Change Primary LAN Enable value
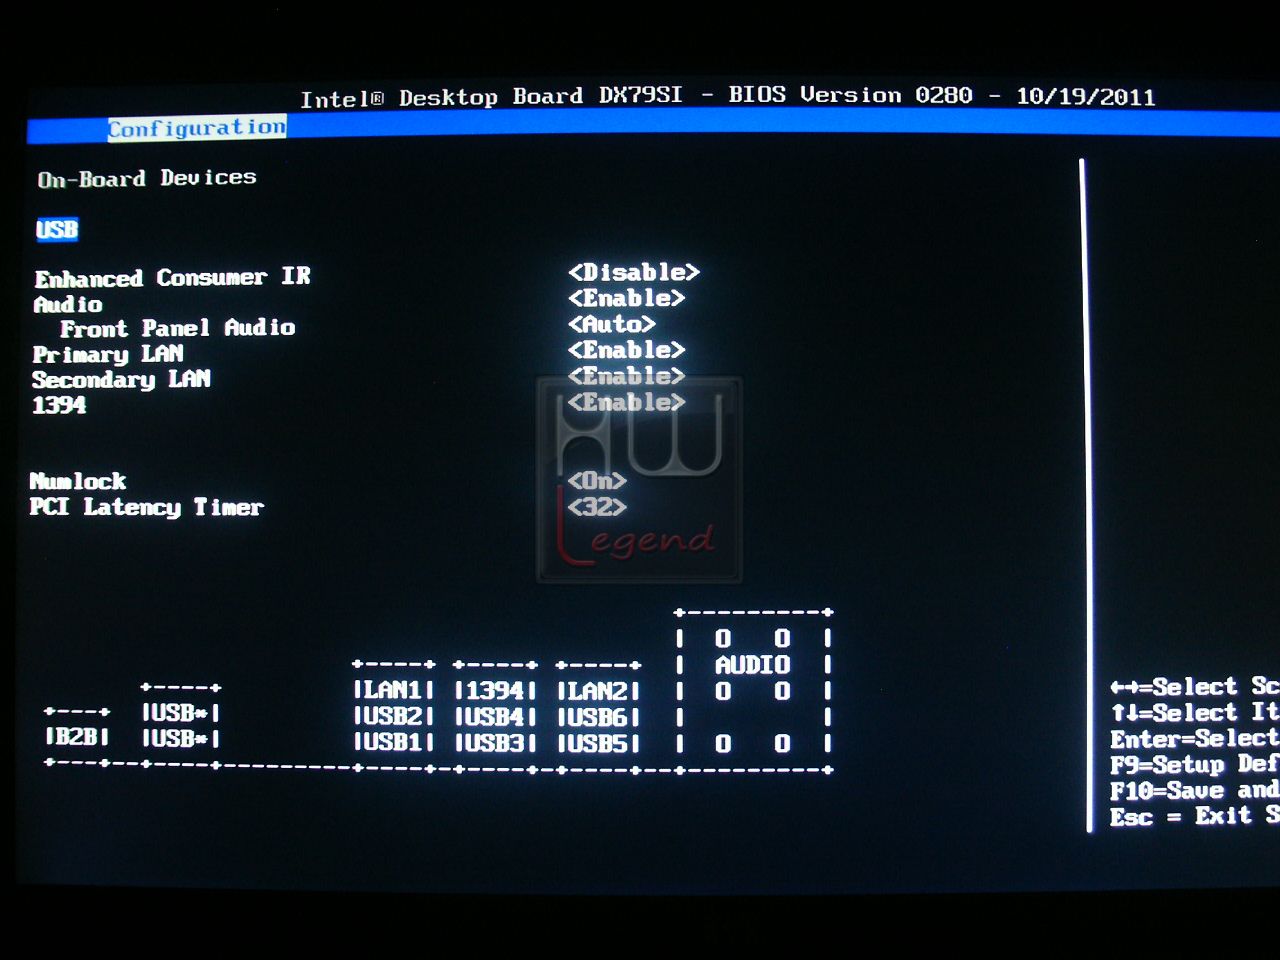The height and width of the screenshot is (960, 1280). (627, 350)
